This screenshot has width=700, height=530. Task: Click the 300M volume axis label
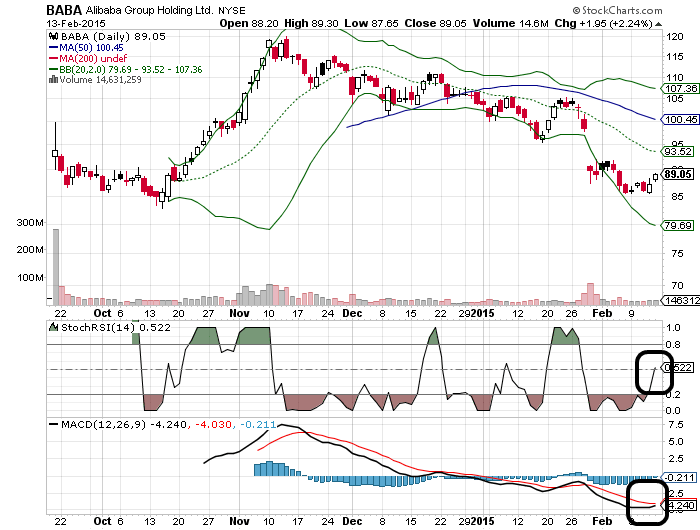click(x=30, y=222)
